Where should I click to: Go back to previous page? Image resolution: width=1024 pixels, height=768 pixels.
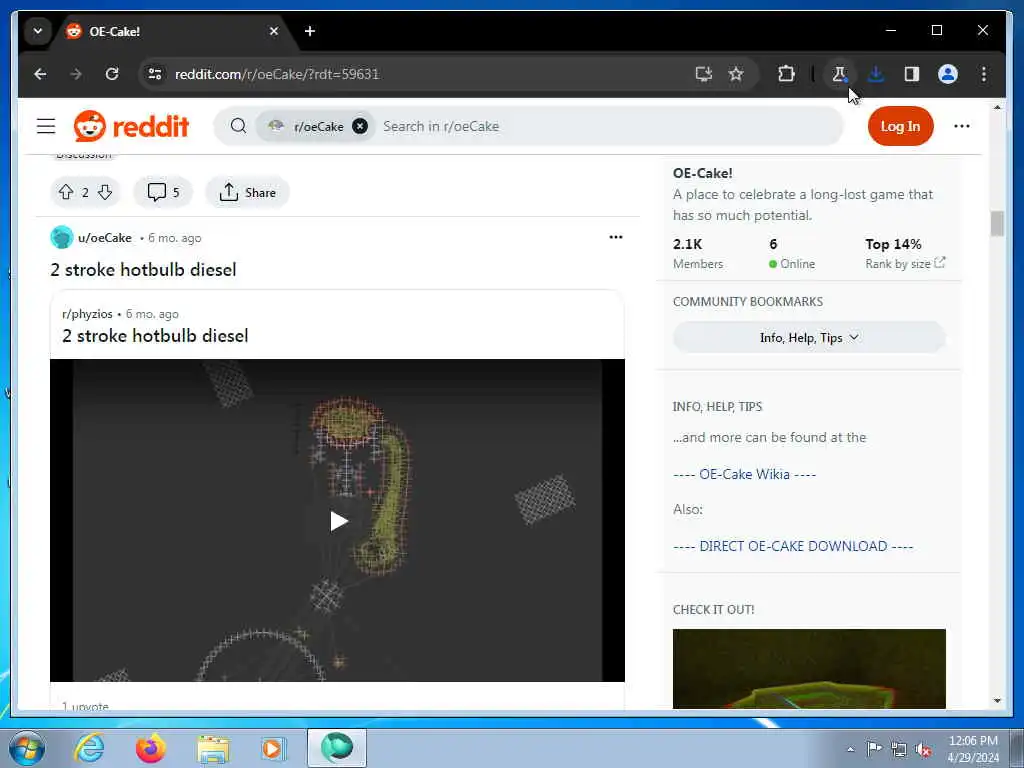click(x=40, y=74)
